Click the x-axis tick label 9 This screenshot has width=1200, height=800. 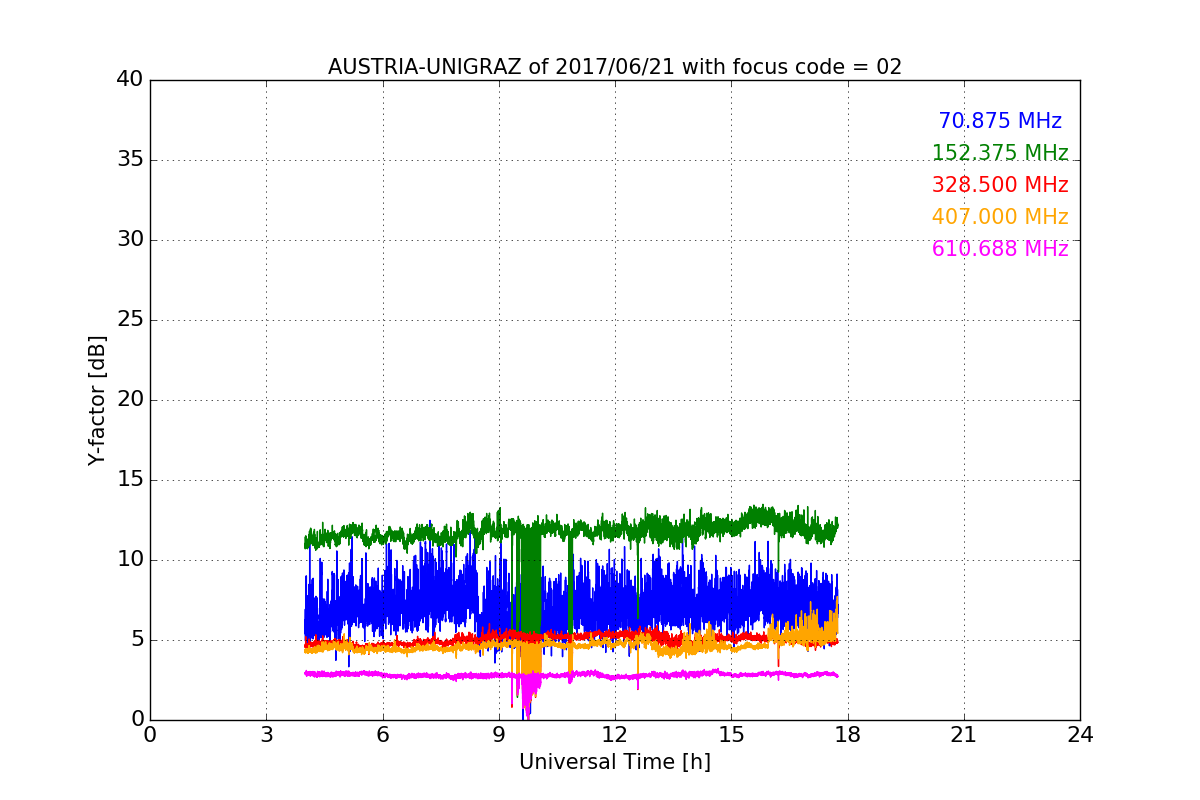point(499,735)
